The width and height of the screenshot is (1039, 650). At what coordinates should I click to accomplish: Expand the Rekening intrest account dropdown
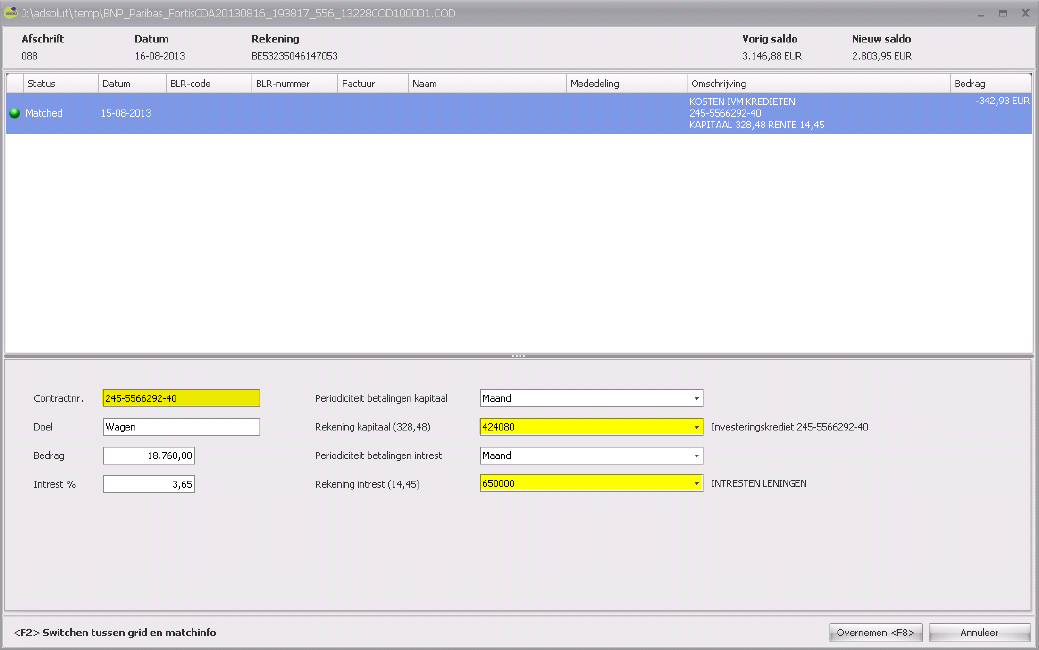point(696,484)
